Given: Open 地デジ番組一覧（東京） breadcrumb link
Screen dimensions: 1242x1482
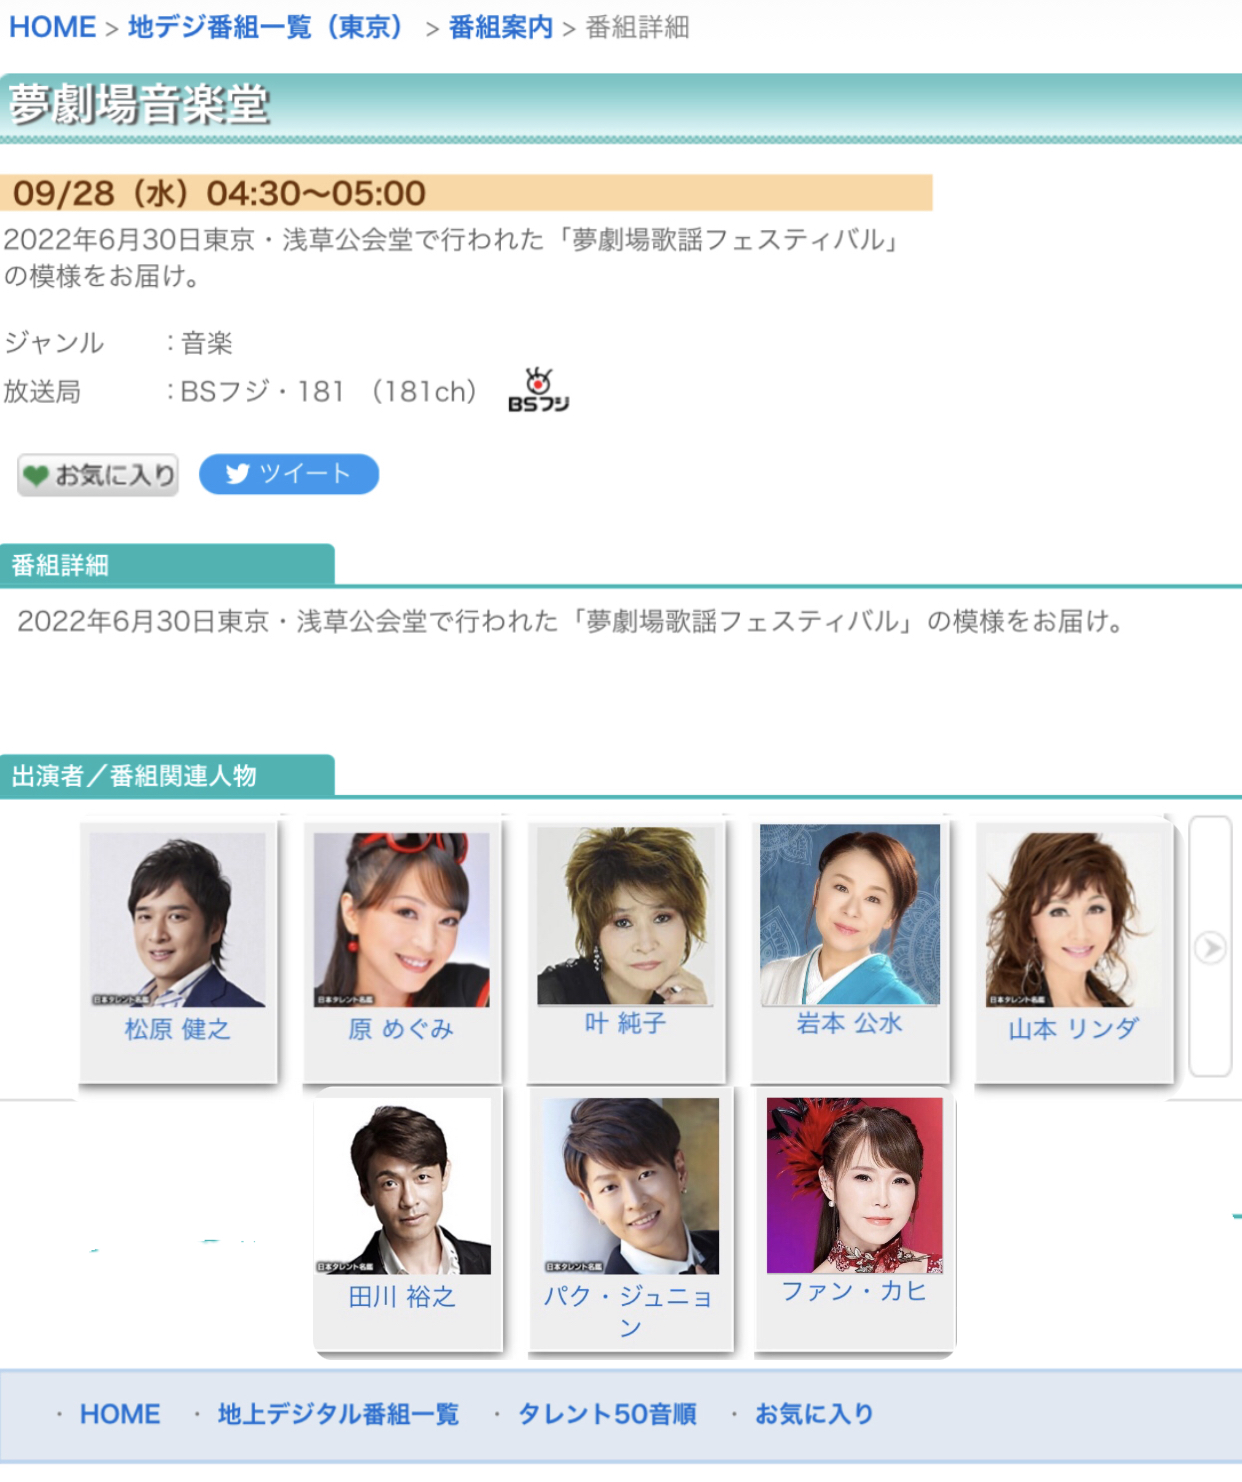Looking at the screenshot, I should tap(266, 27).
